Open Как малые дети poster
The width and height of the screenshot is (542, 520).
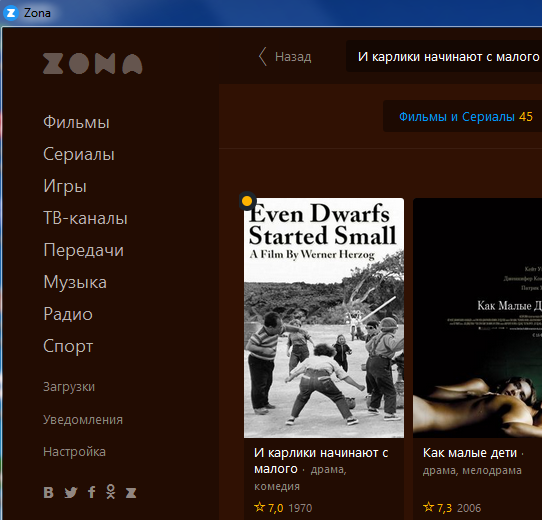click(477, 318)
